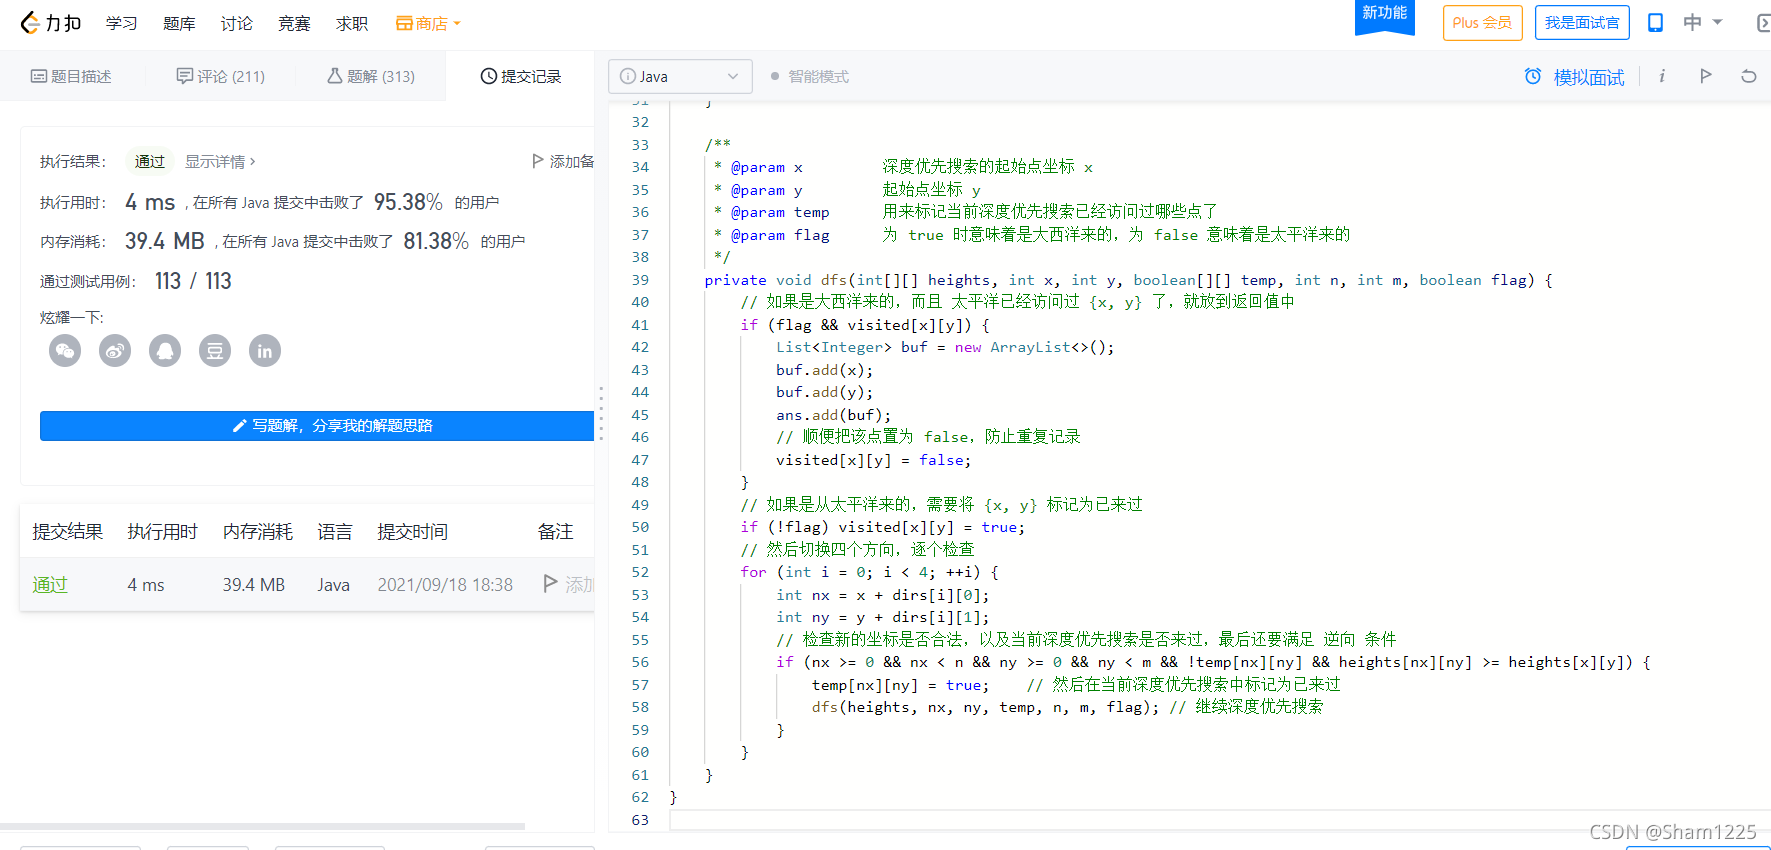
Task: Share via QQ icon
Action: (165, 351)
